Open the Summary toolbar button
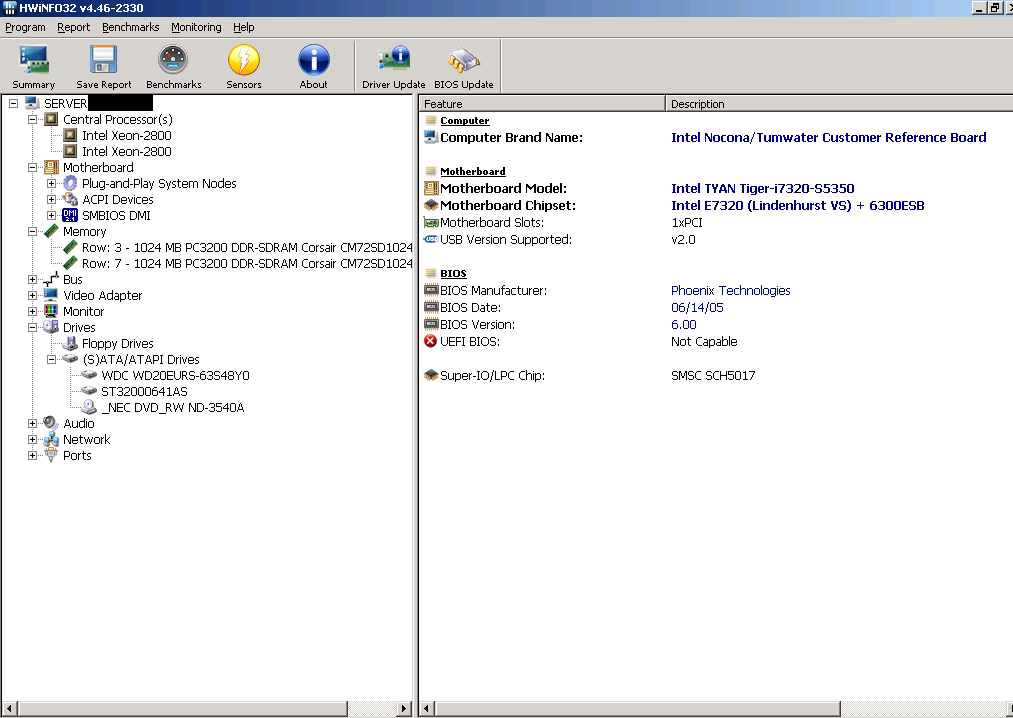 (x=34, y=67)
